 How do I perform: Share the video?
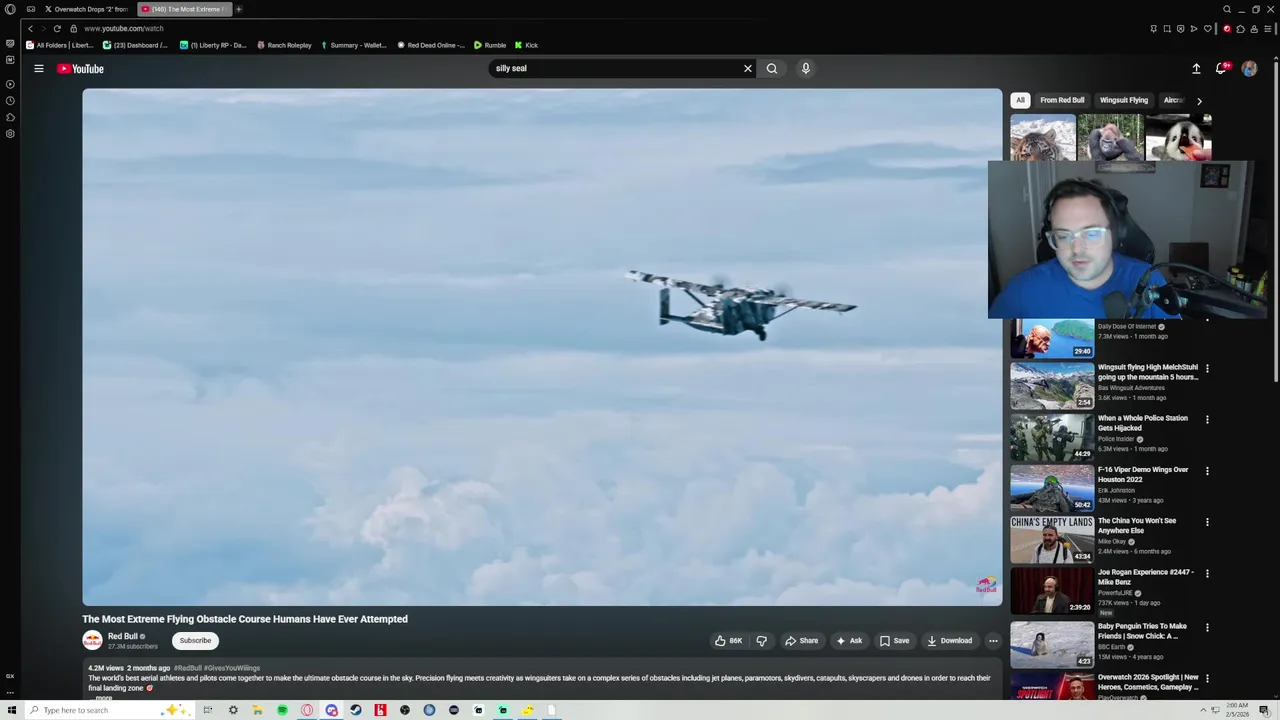coord(801,641)
